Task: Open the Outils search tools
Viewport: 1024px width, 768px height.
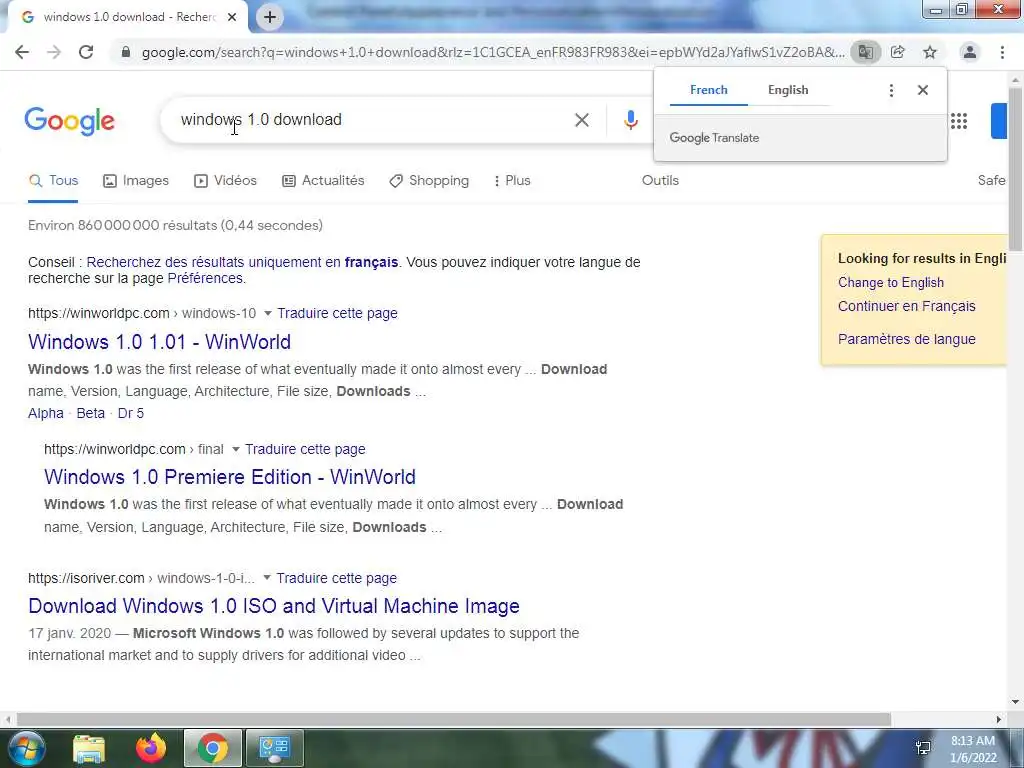Action: coord(660,181)
